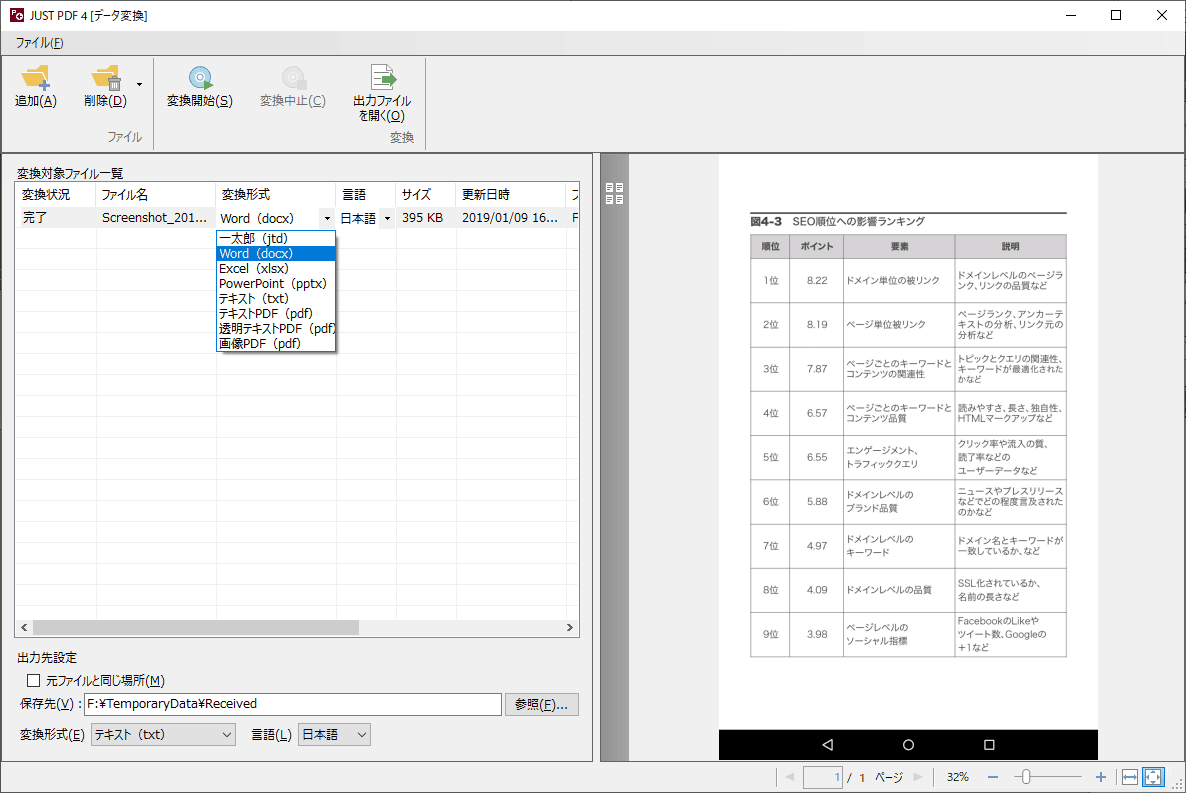The width and height of the screenshot is (1186, 793).
Task: Click the disabled 変換中止 stop icon
Action: pos(293,78)
